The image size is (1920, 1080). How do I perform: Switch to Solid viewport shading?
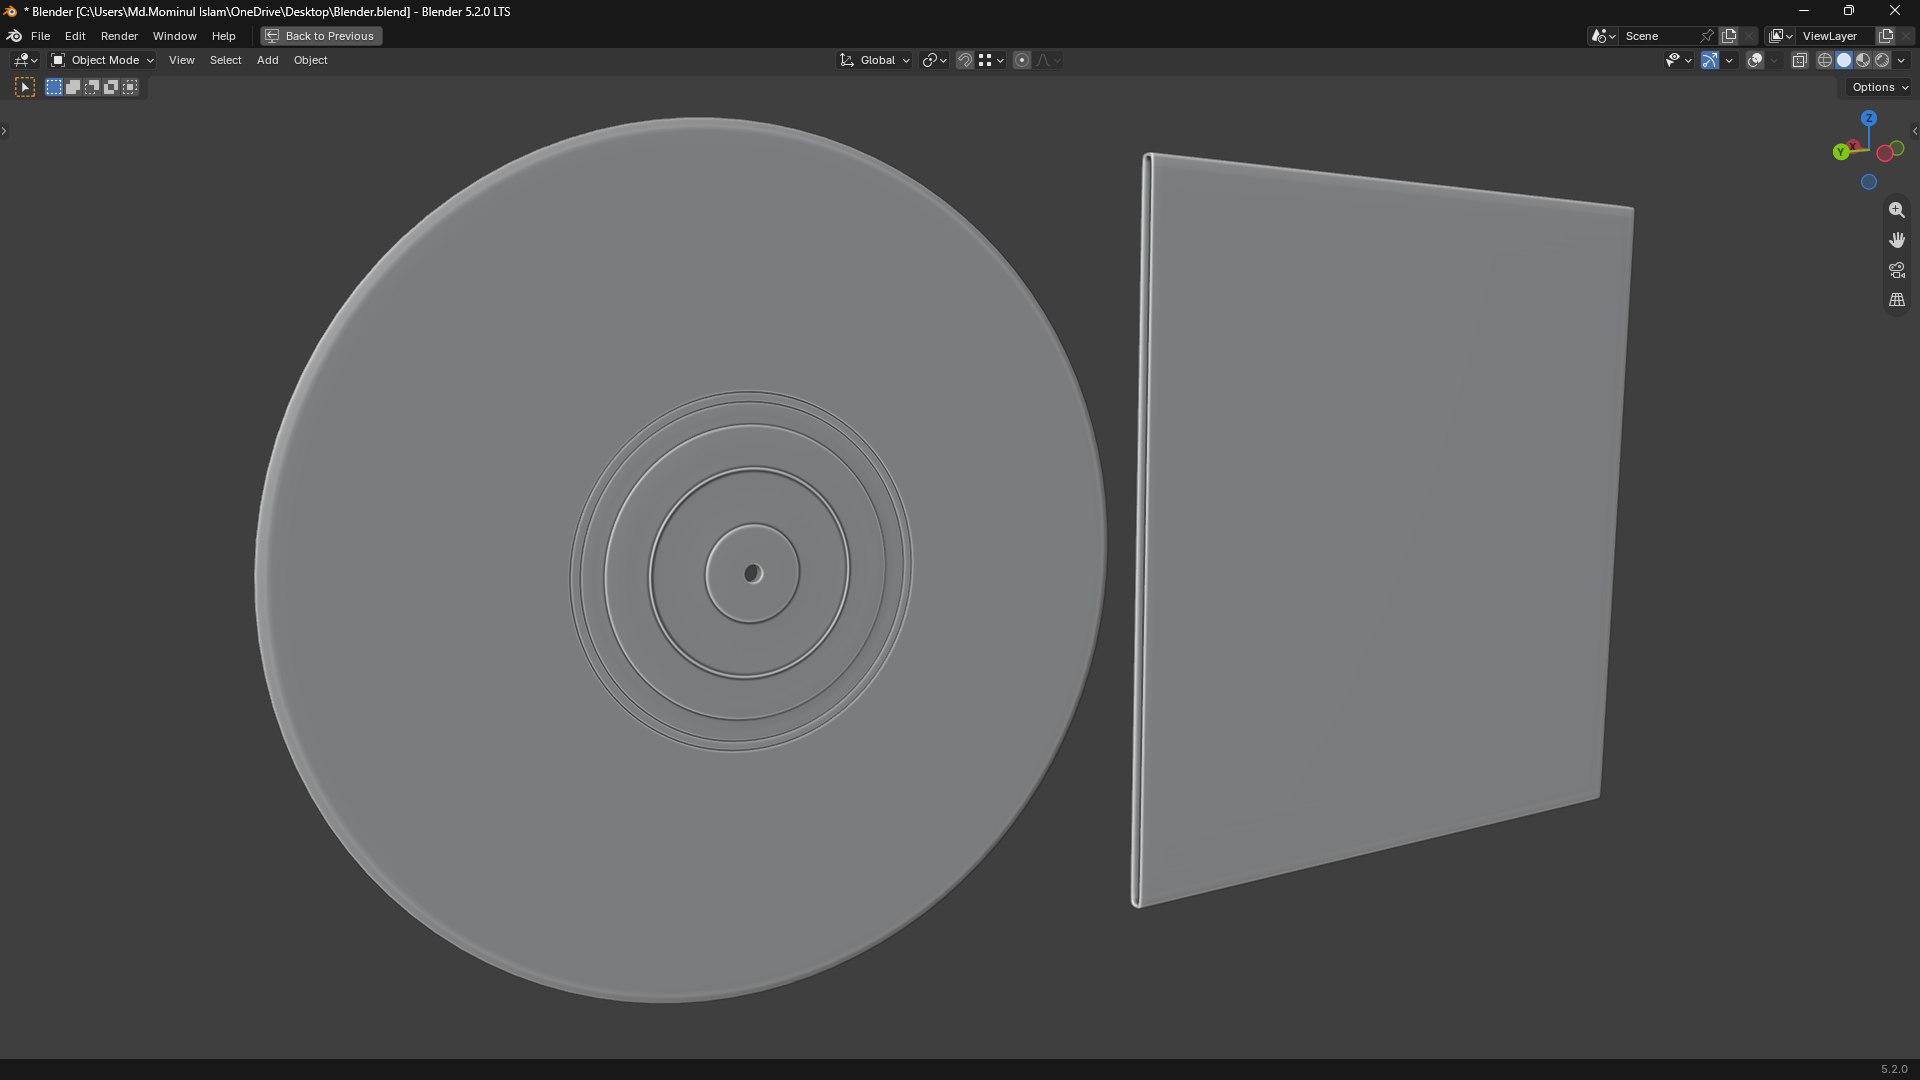(1844, 61)
